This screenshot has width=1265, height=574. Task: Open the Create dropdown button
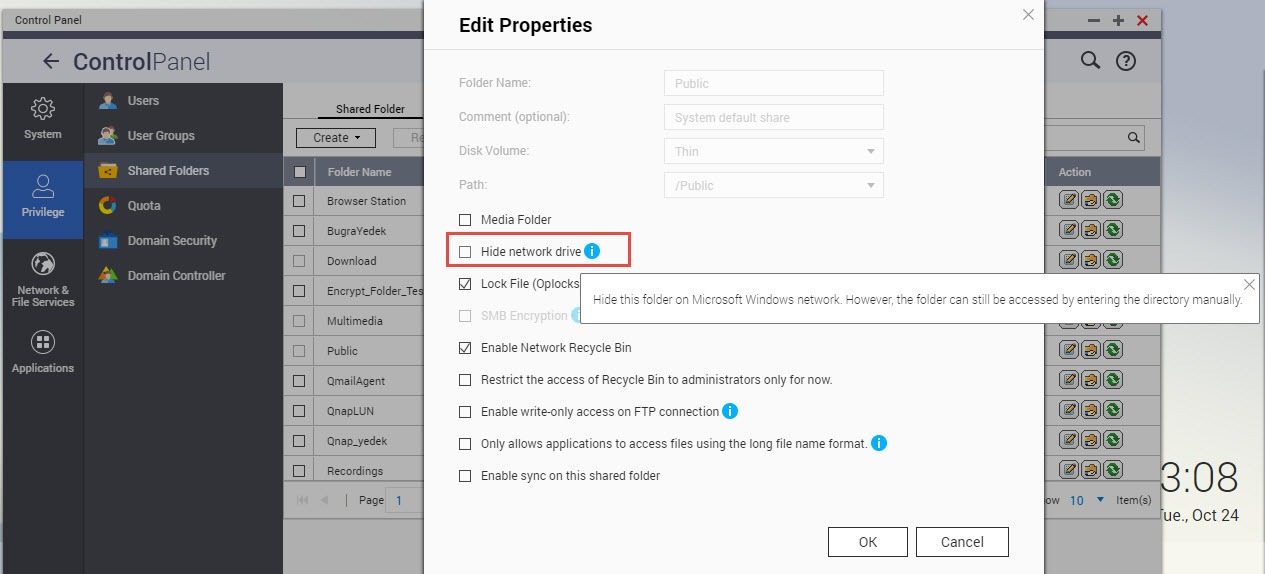coord(335,138)
